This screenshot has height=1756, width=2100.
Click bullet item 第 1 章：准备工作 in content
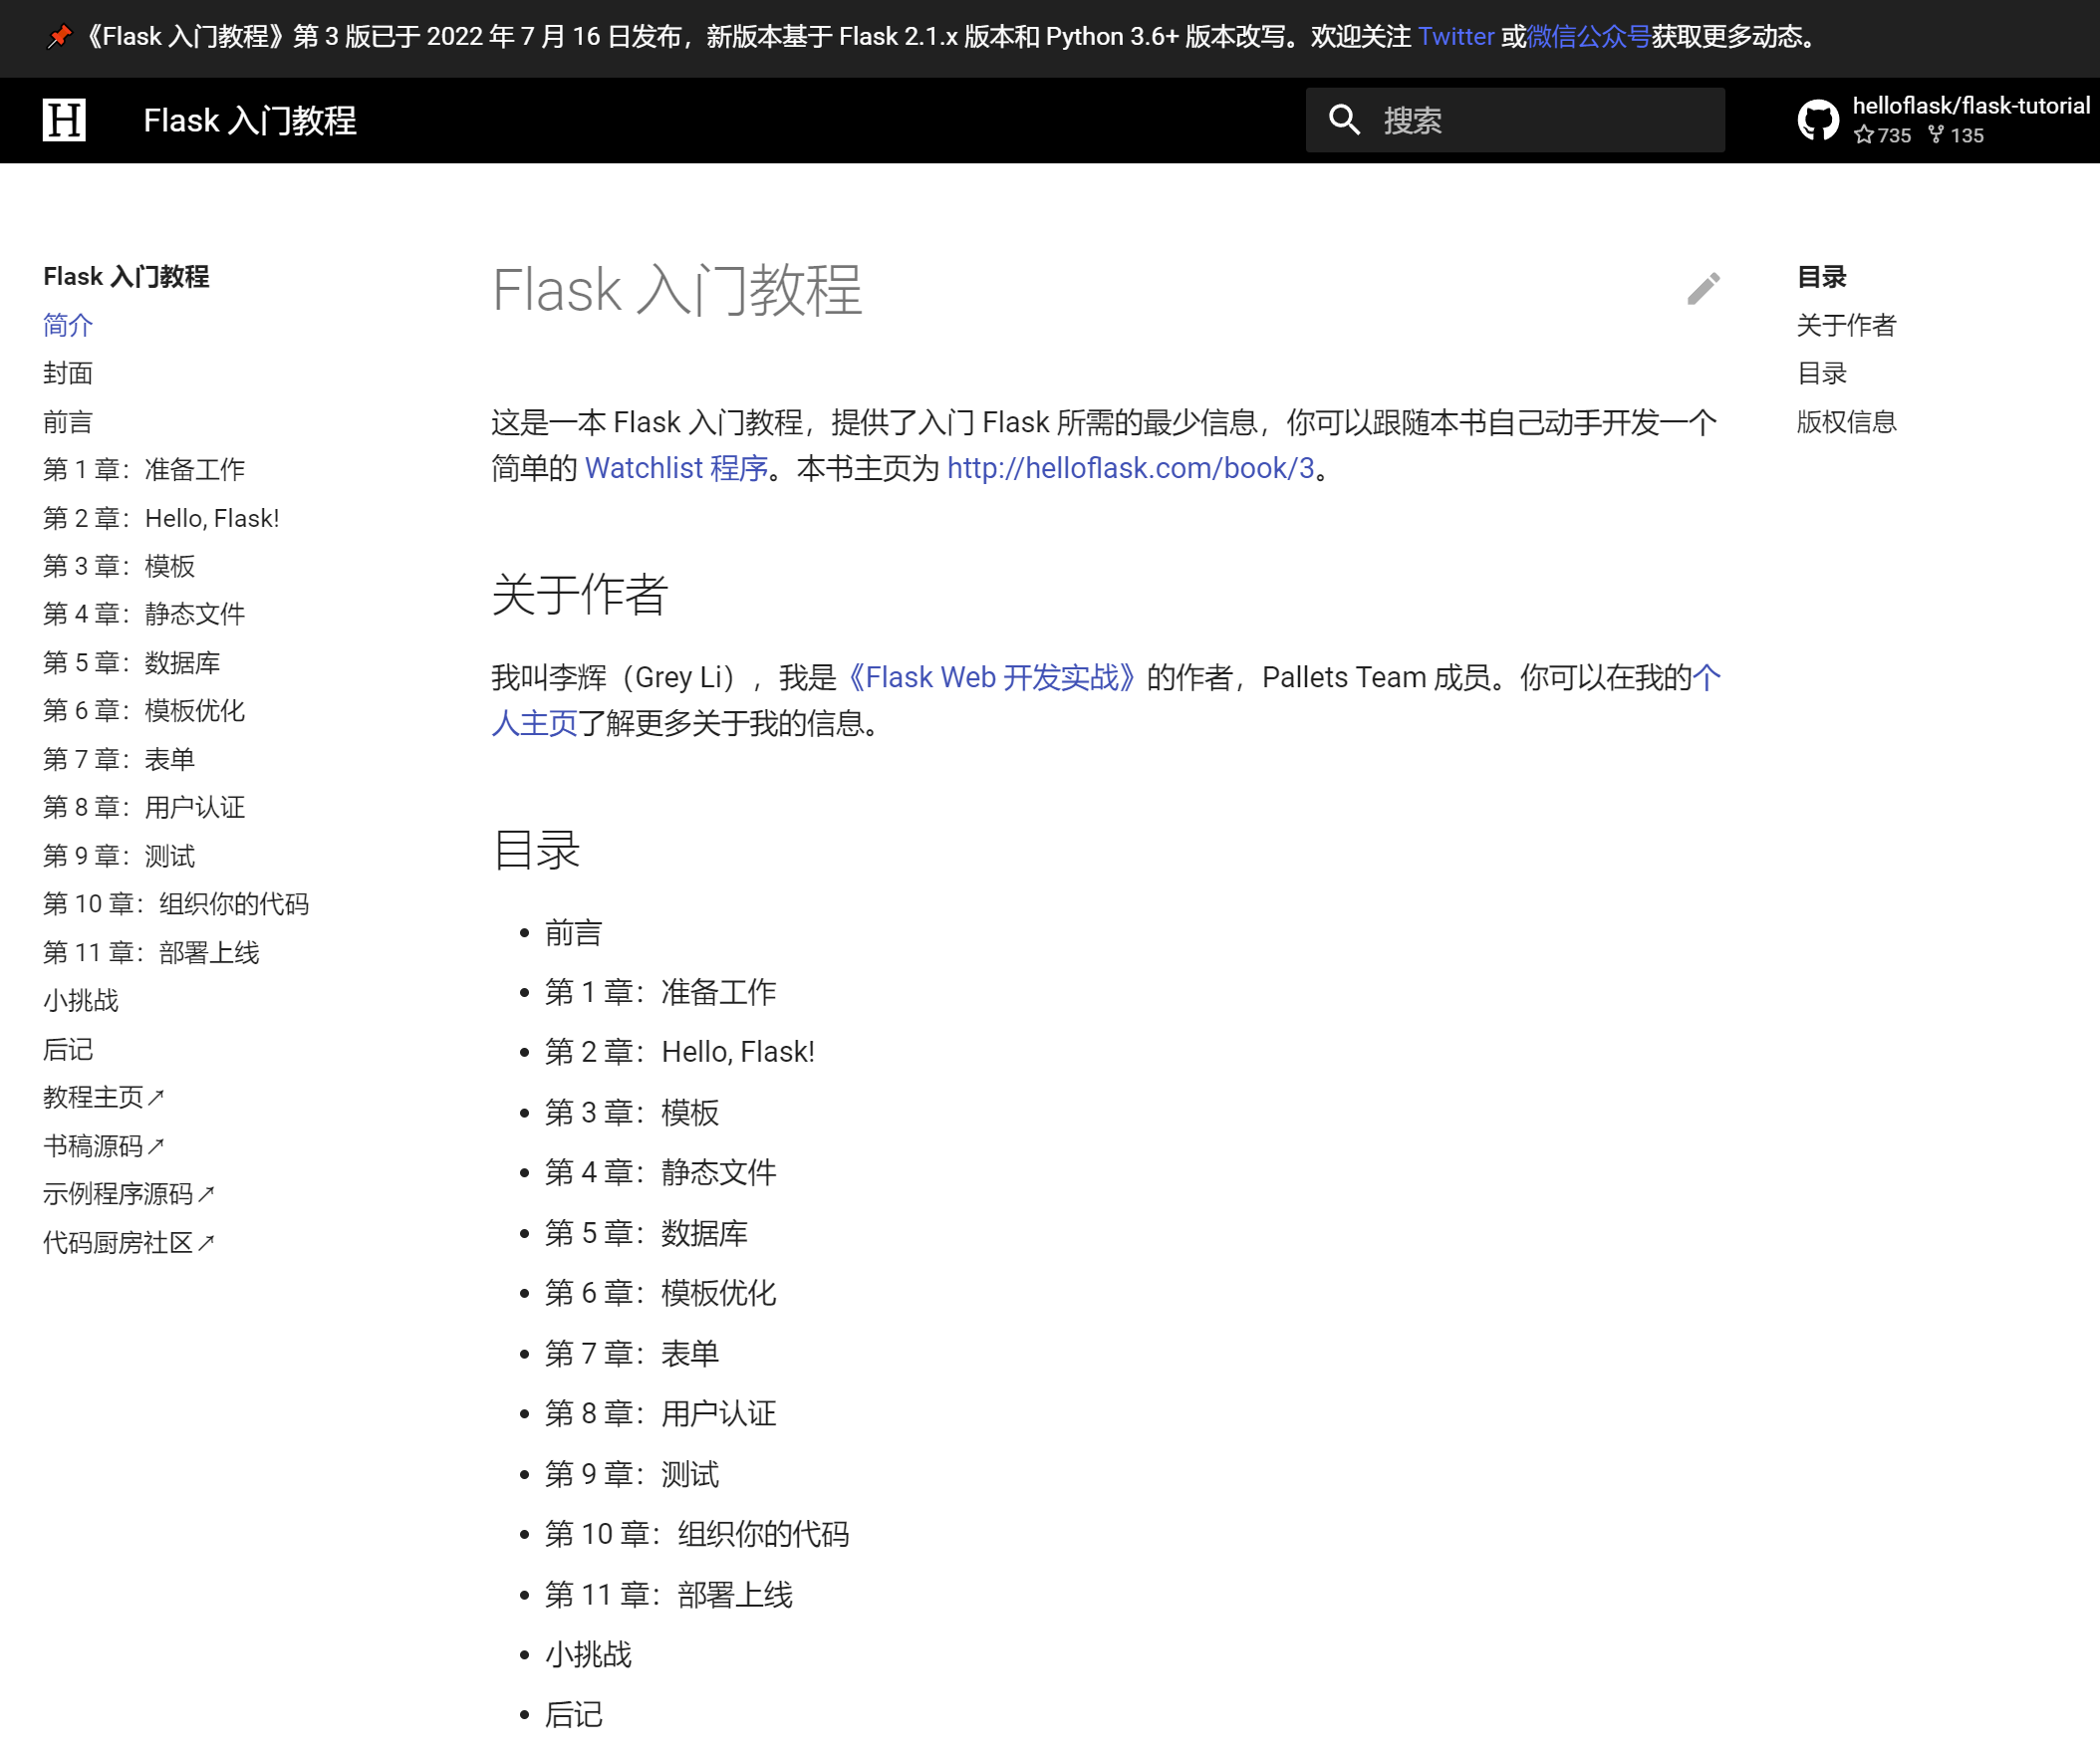[x=660, y=992]
